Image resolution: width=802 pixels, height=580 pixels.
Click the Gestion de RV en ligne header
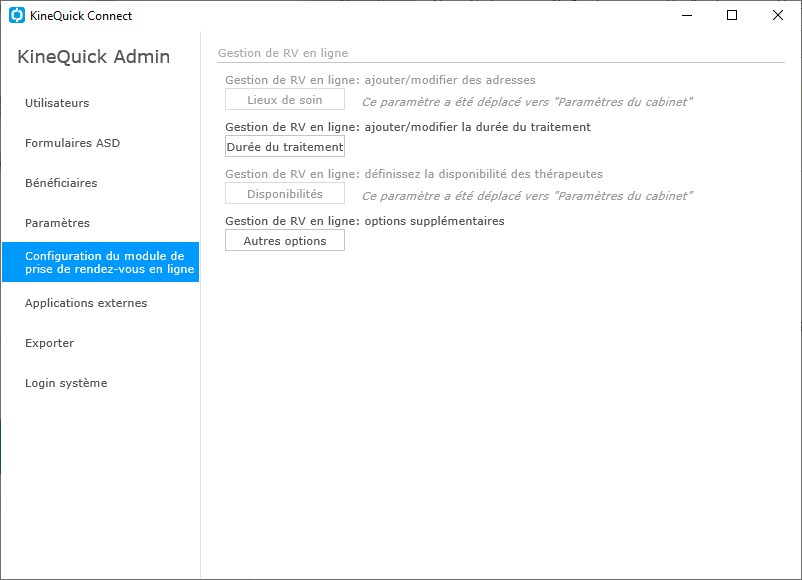point(283,53)
